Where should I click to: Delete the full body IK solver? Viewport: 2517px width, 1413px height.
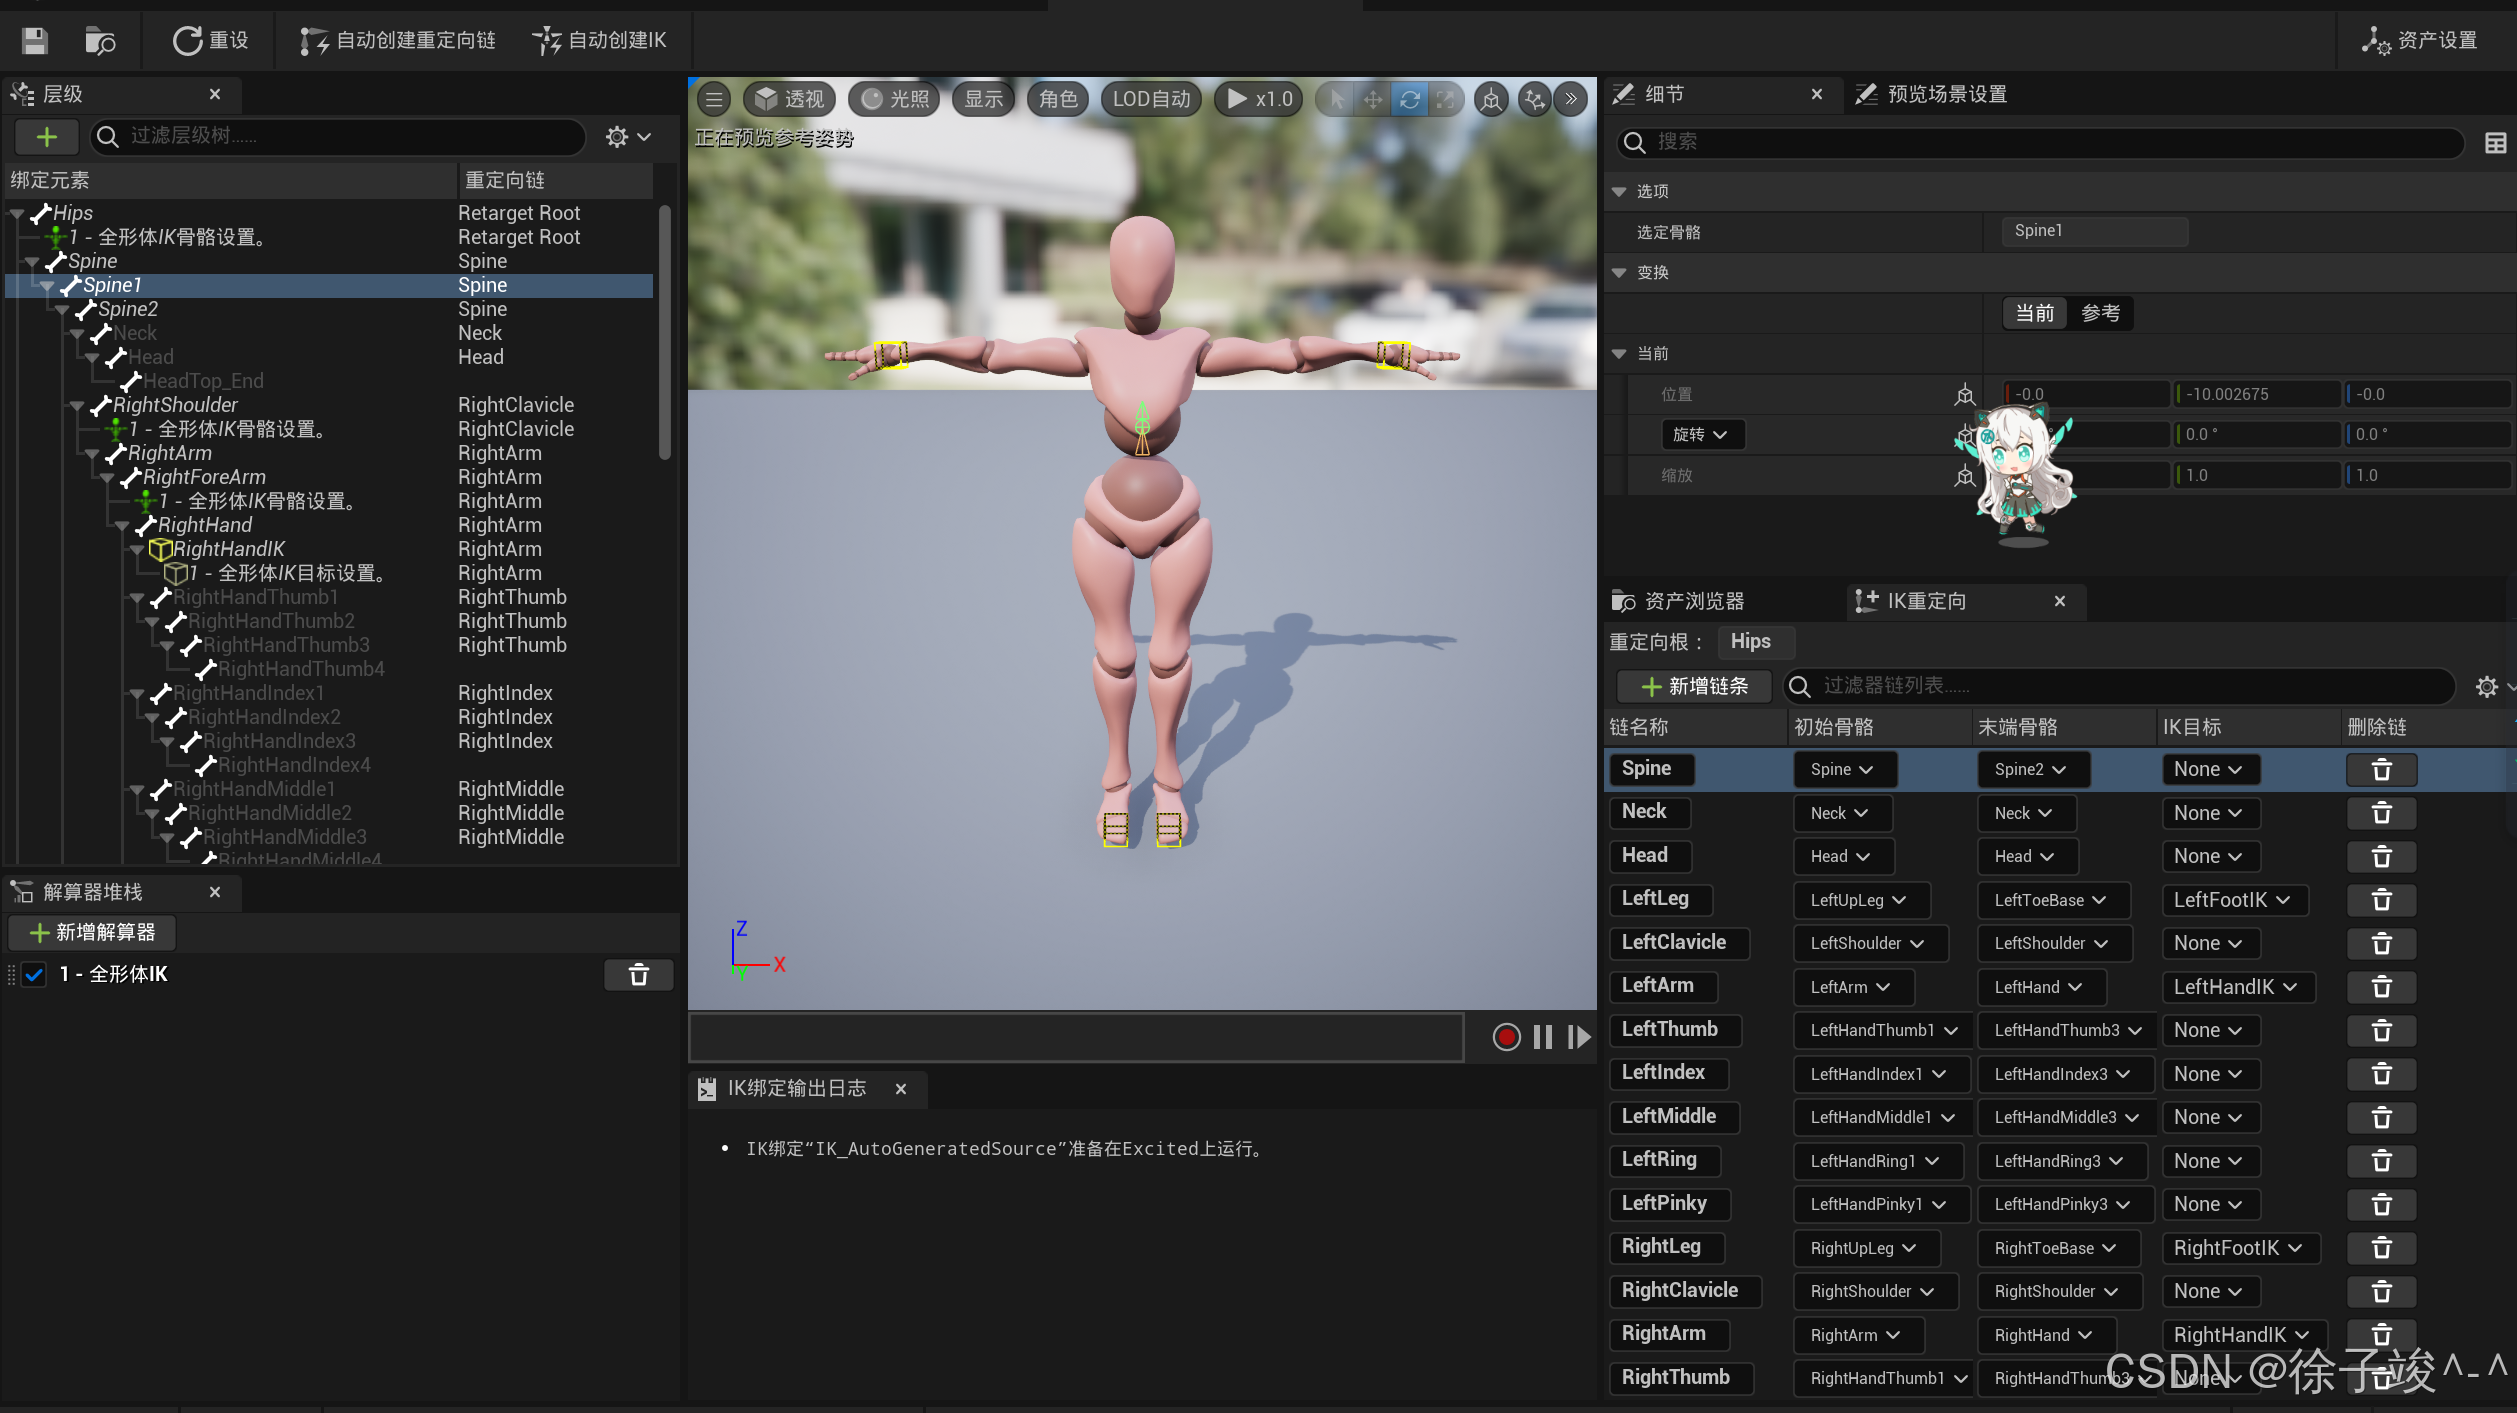(638, 975)
